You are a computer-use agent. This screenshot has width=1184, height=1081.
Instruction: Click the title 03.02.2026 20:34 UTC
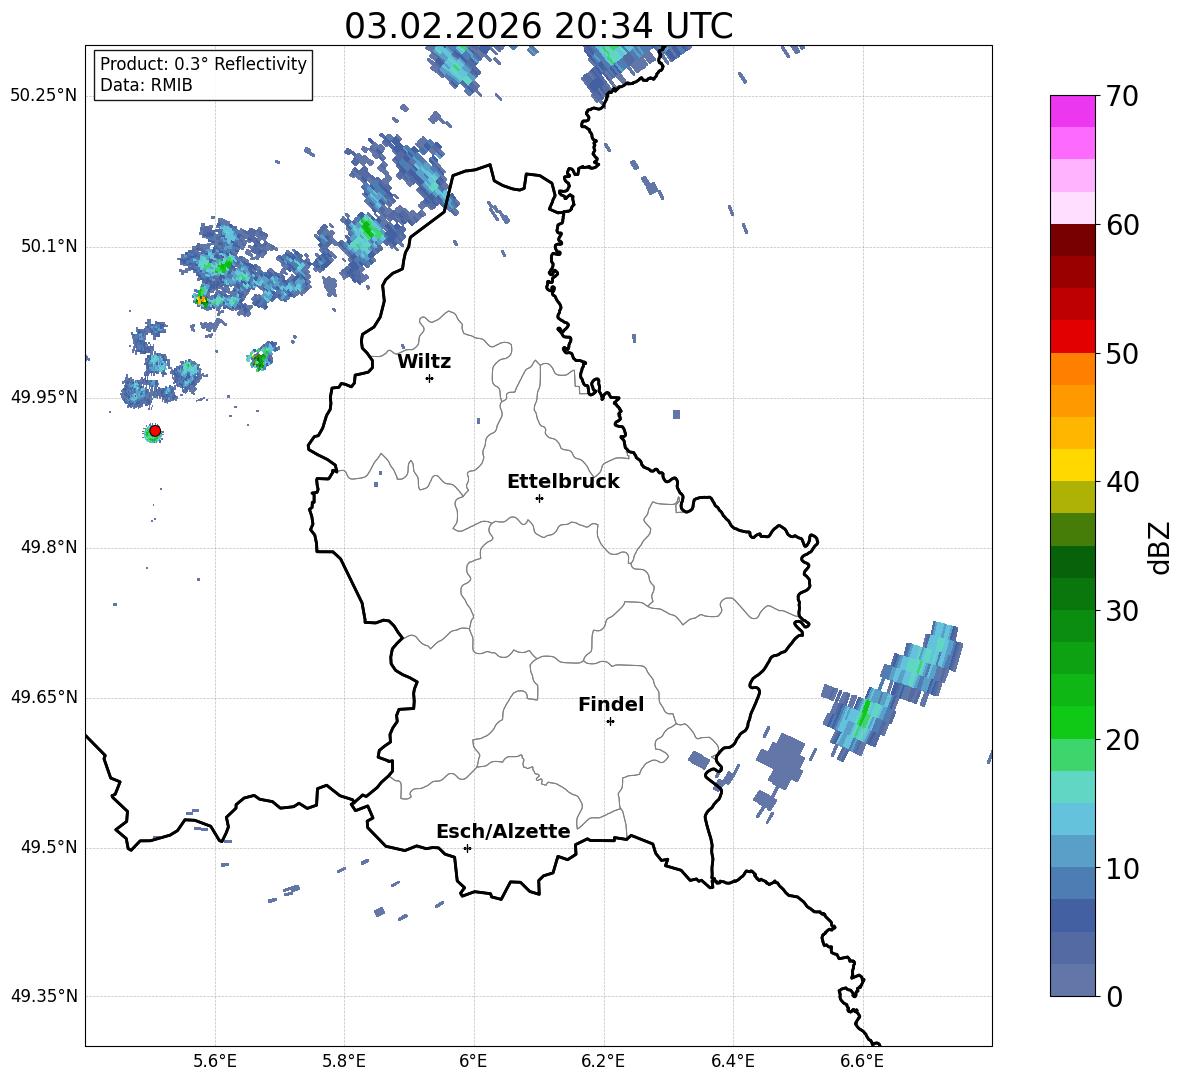538,26
